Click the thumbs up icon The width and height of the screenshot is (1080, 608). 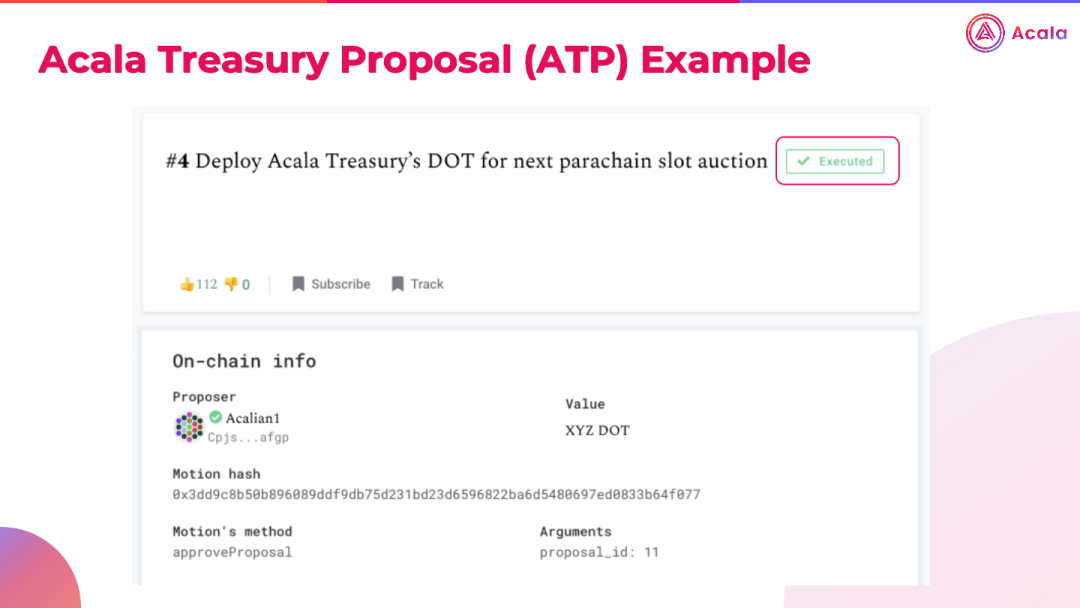click(x=187, y=284)
